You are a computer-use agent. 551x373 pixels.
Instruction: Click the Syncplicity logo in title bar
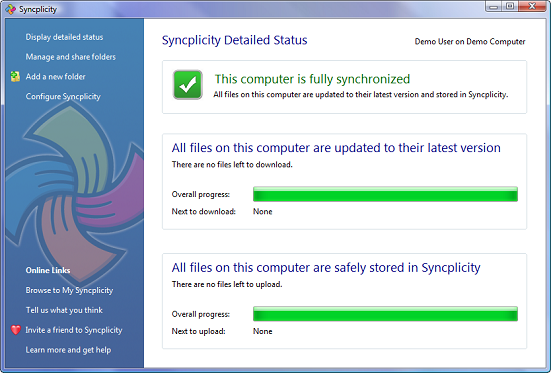click(11, 9)
